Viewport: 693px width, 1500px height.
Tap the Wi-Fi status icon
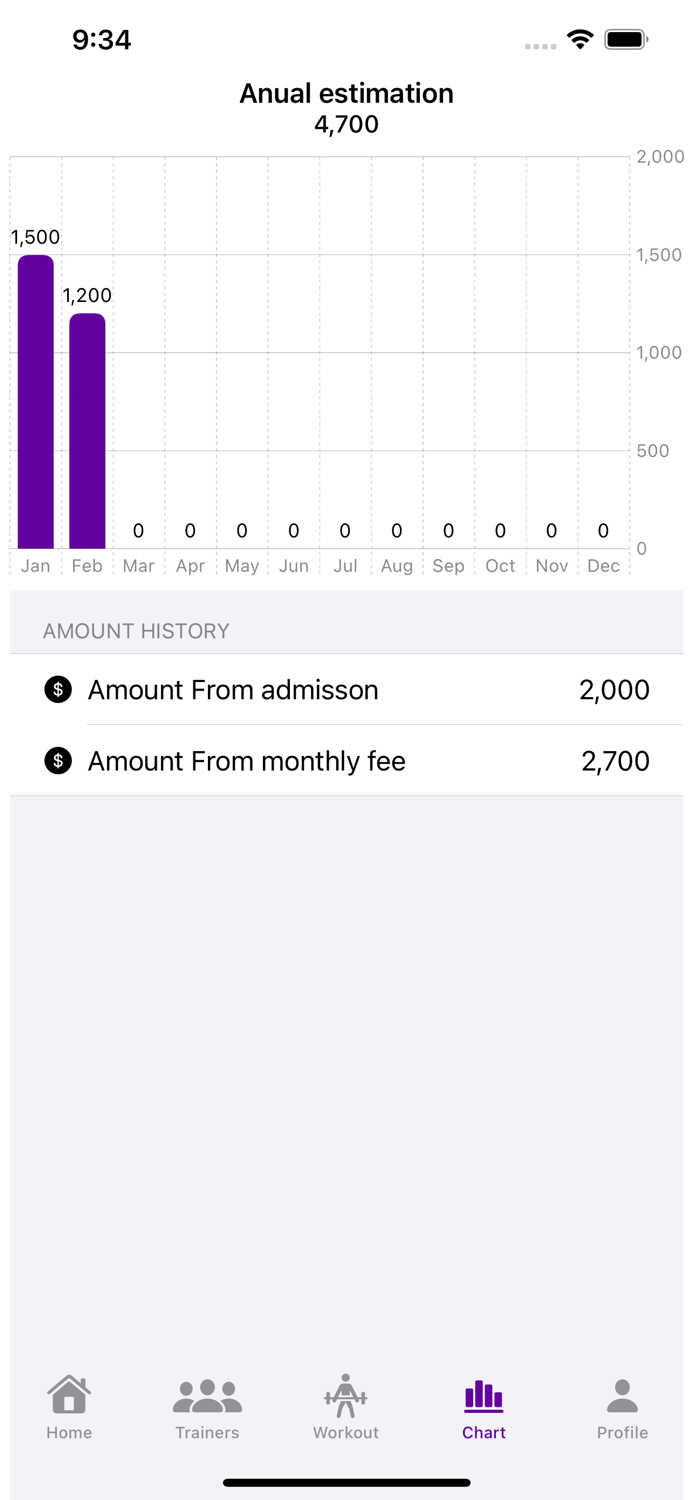coord(580,39)
